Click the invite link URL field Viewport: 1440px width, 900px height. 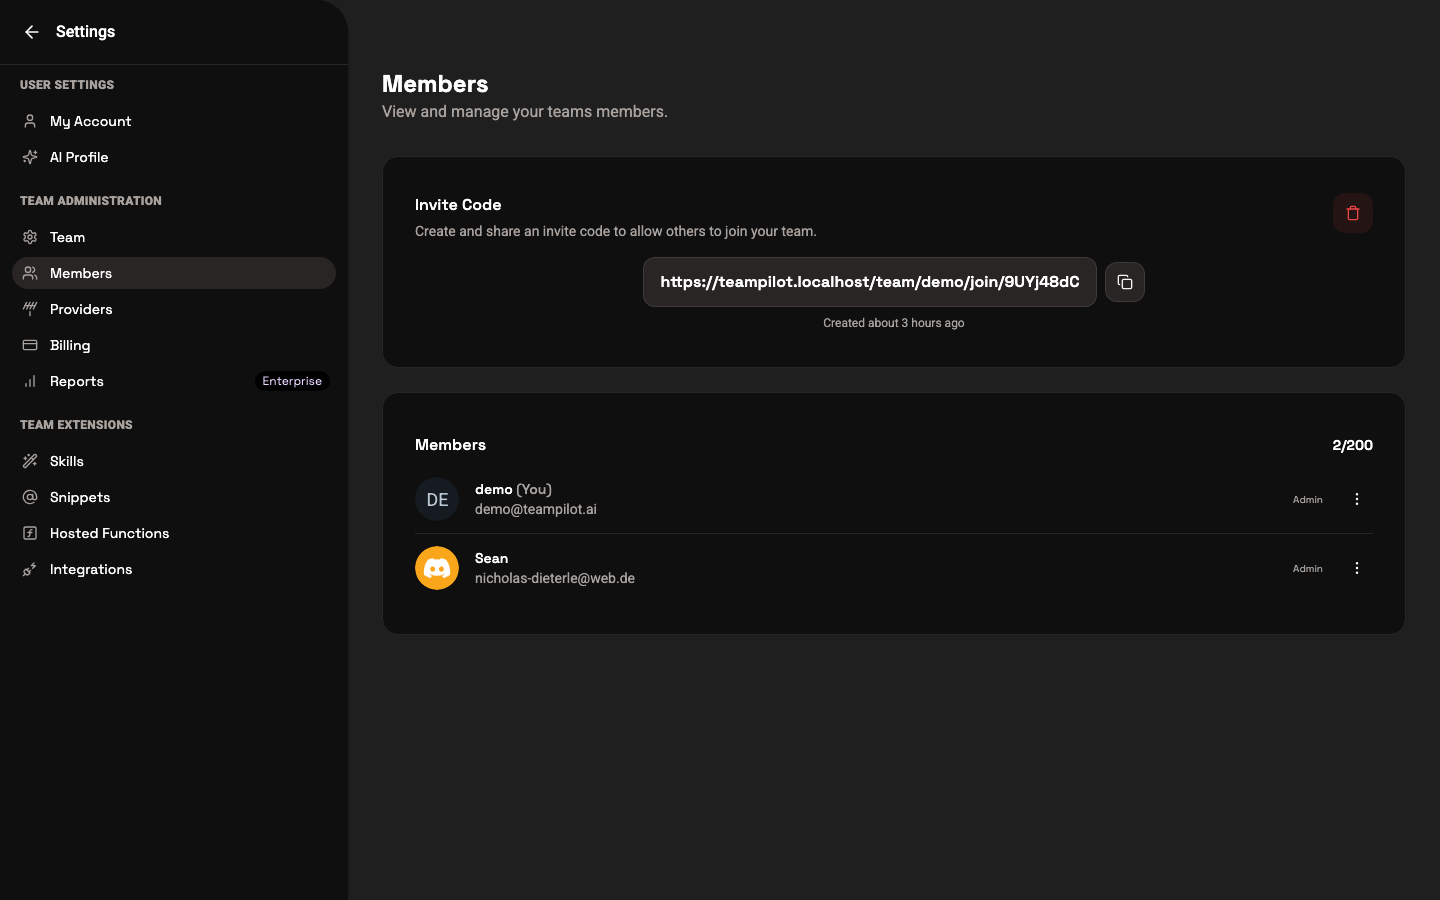[x=870, y=282]
